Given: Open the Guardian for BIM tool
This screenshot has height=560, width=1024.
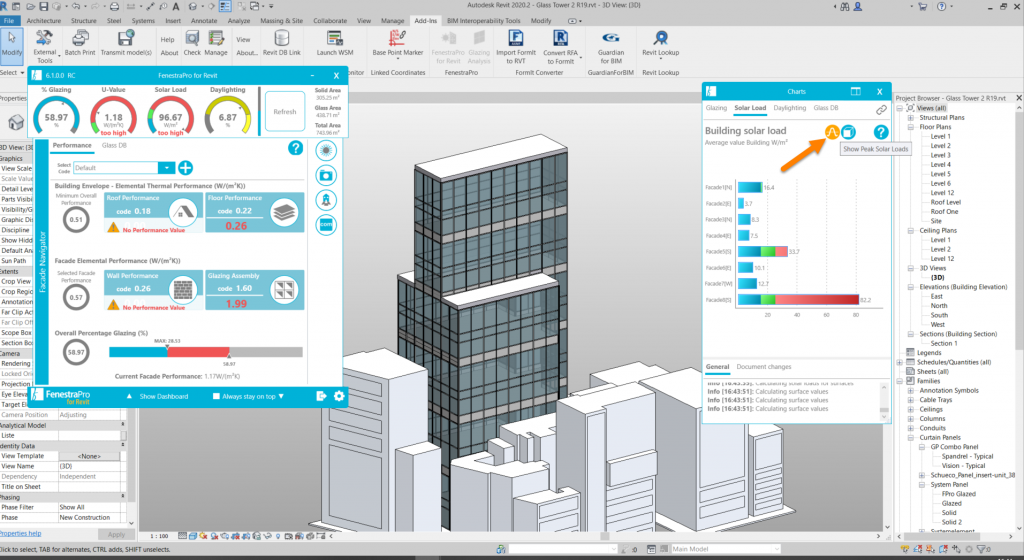Looking at the screenshot, I should [611, 47].
